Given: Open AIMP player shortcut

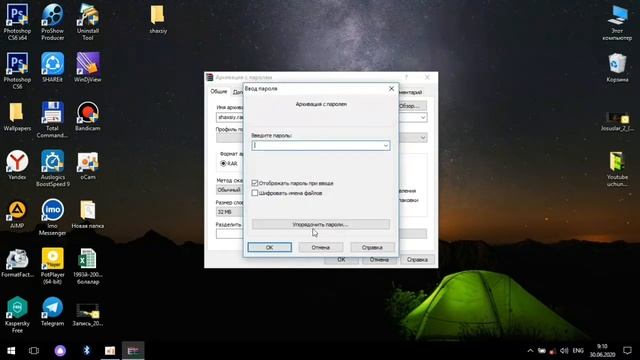Looking at the screenshot, I should 17,214.
